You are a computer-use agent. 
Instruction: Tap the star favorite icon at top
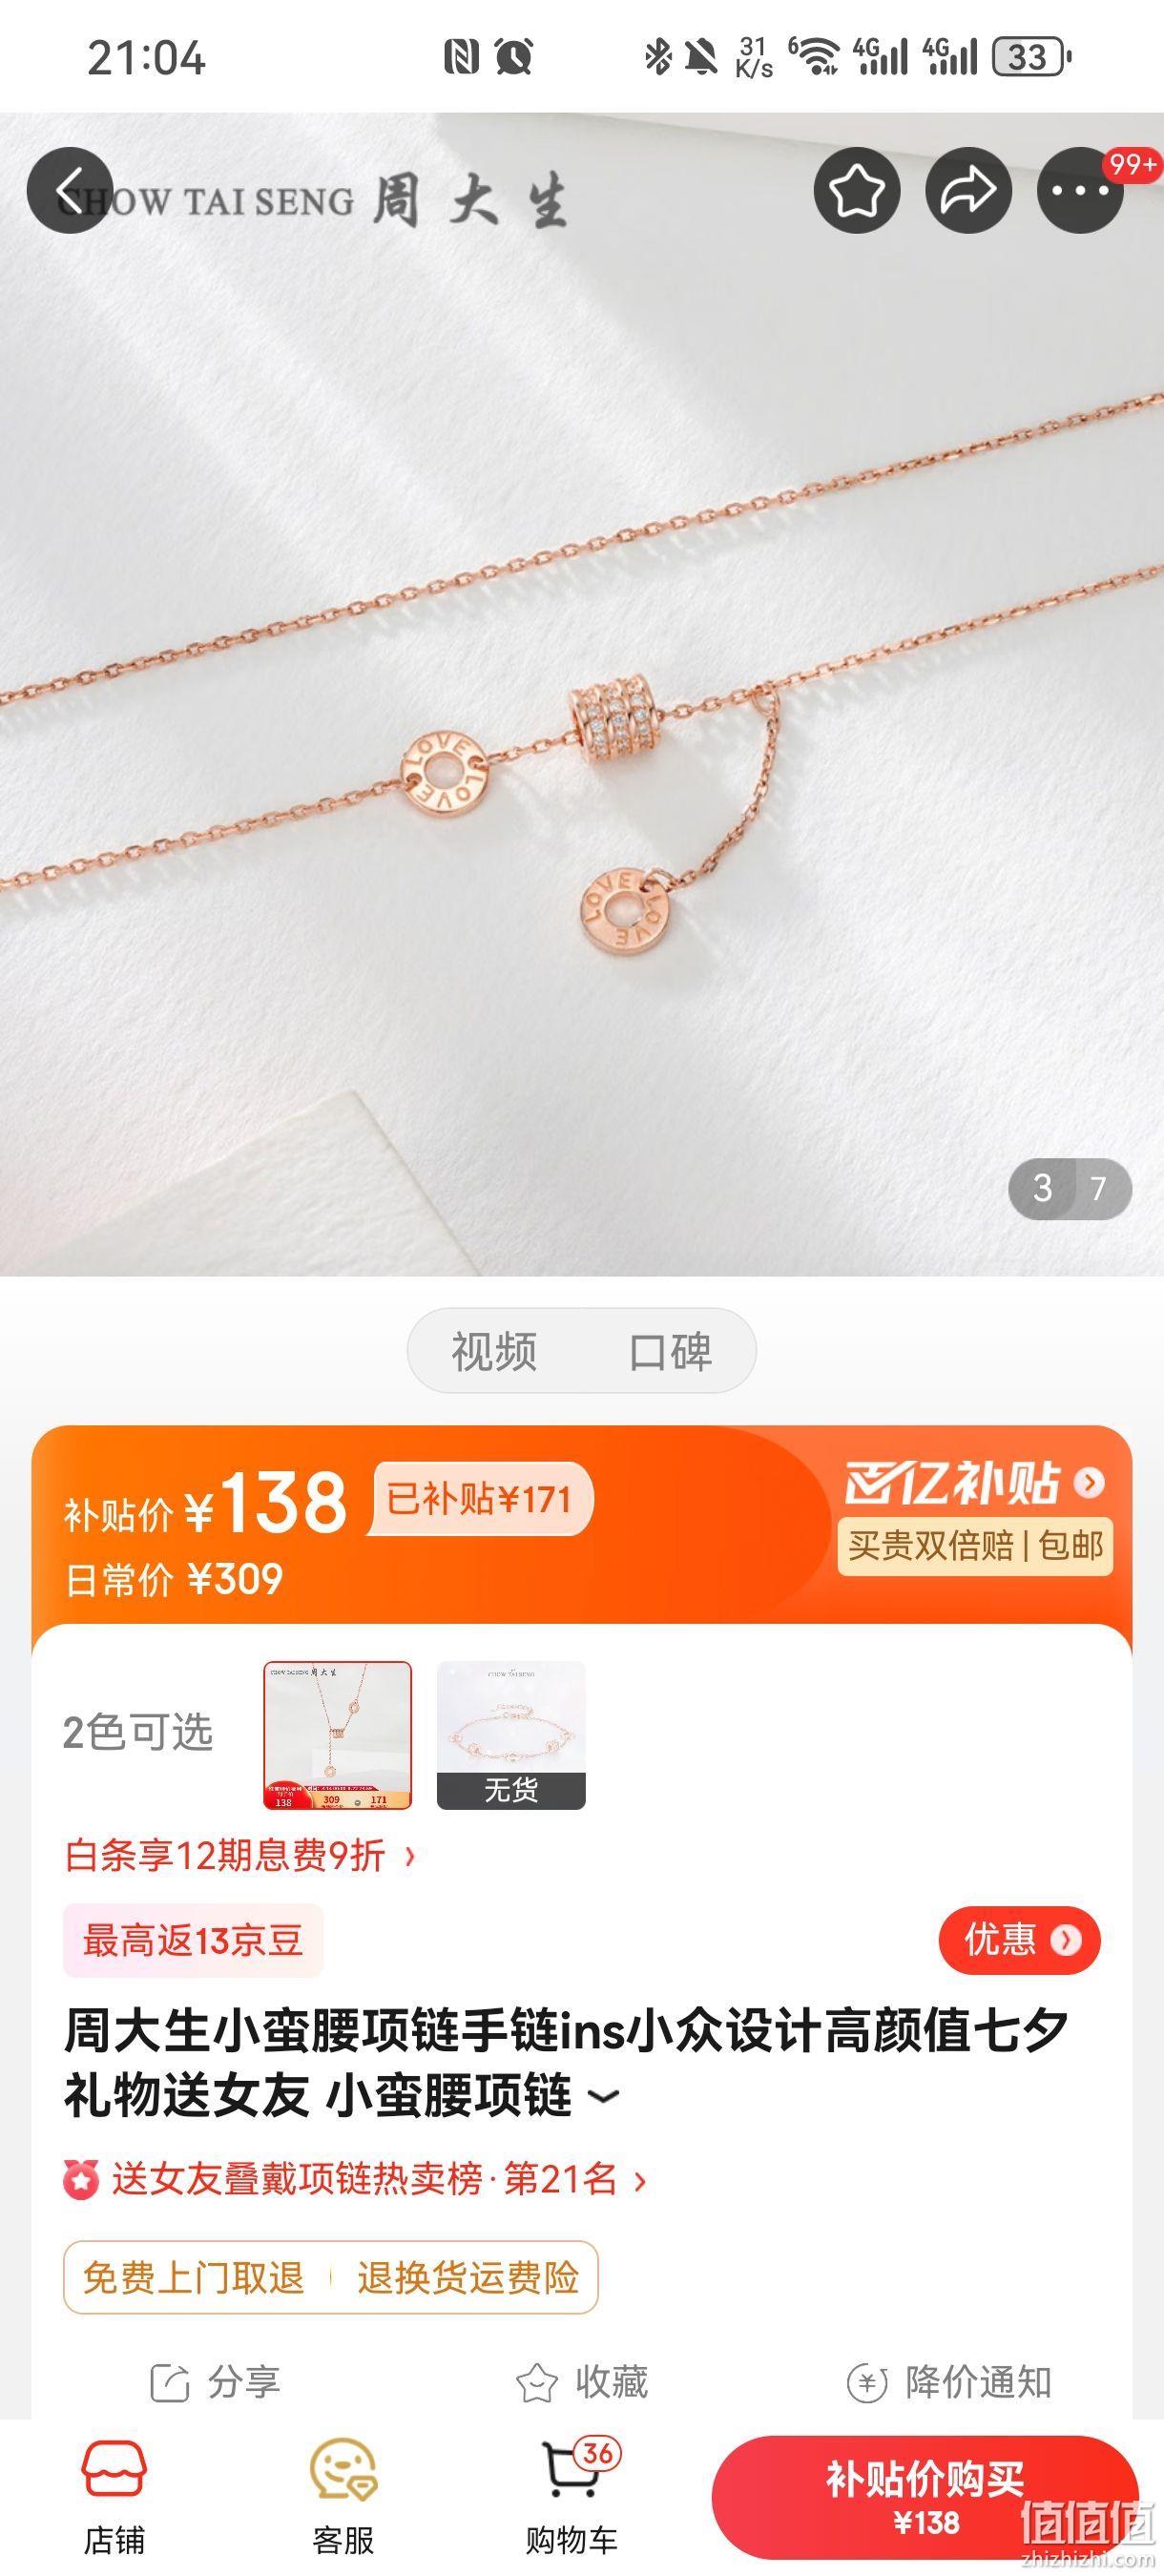[x=857, y=190]
